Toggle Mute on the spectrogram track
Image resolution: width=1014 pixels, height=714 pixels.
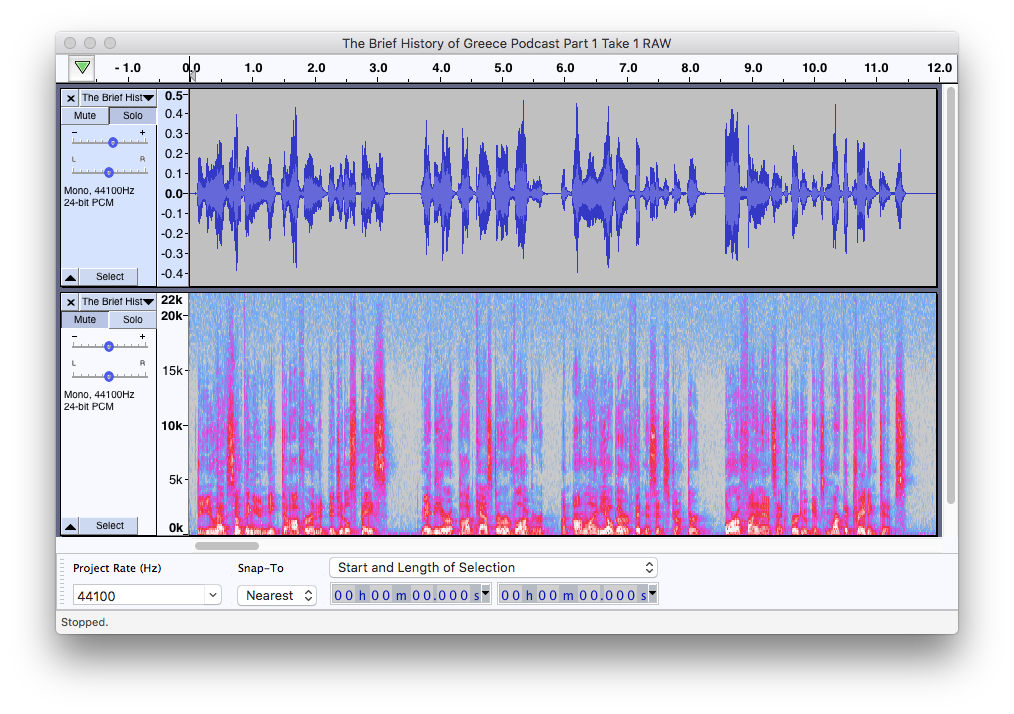coord(85,320)
